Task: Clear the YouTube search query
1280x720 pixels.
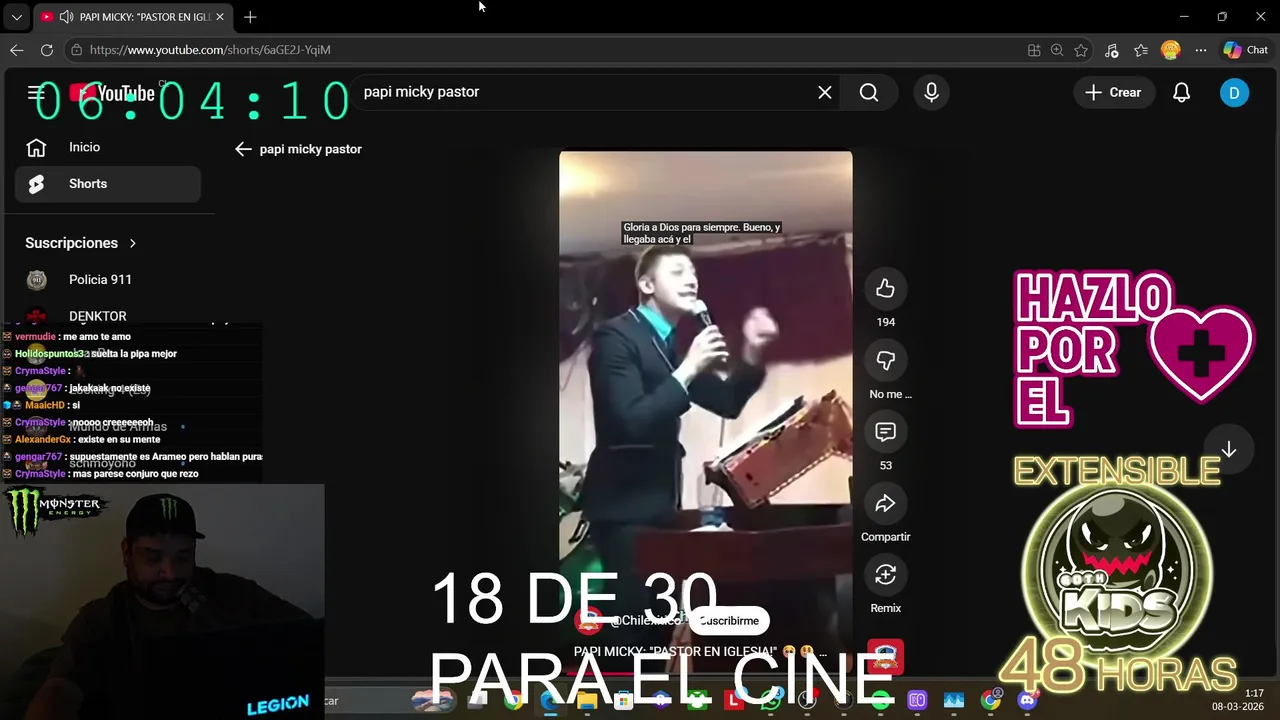Action: 825,92
